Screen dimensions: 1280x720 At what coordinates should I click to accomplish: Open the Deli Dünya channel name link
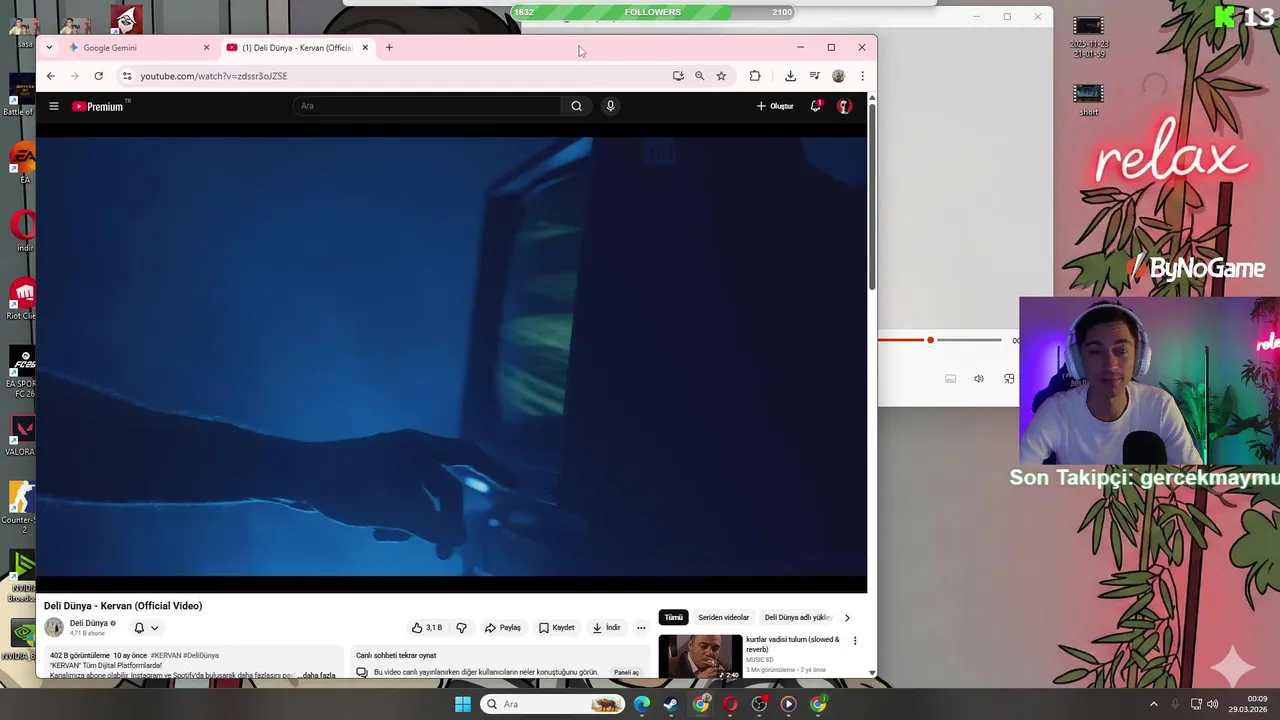point(89,623)
